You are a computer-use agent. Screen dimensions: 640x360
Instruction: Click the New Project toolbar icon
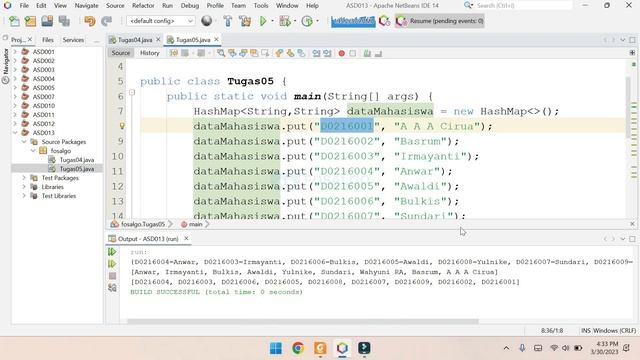[30, 21]
